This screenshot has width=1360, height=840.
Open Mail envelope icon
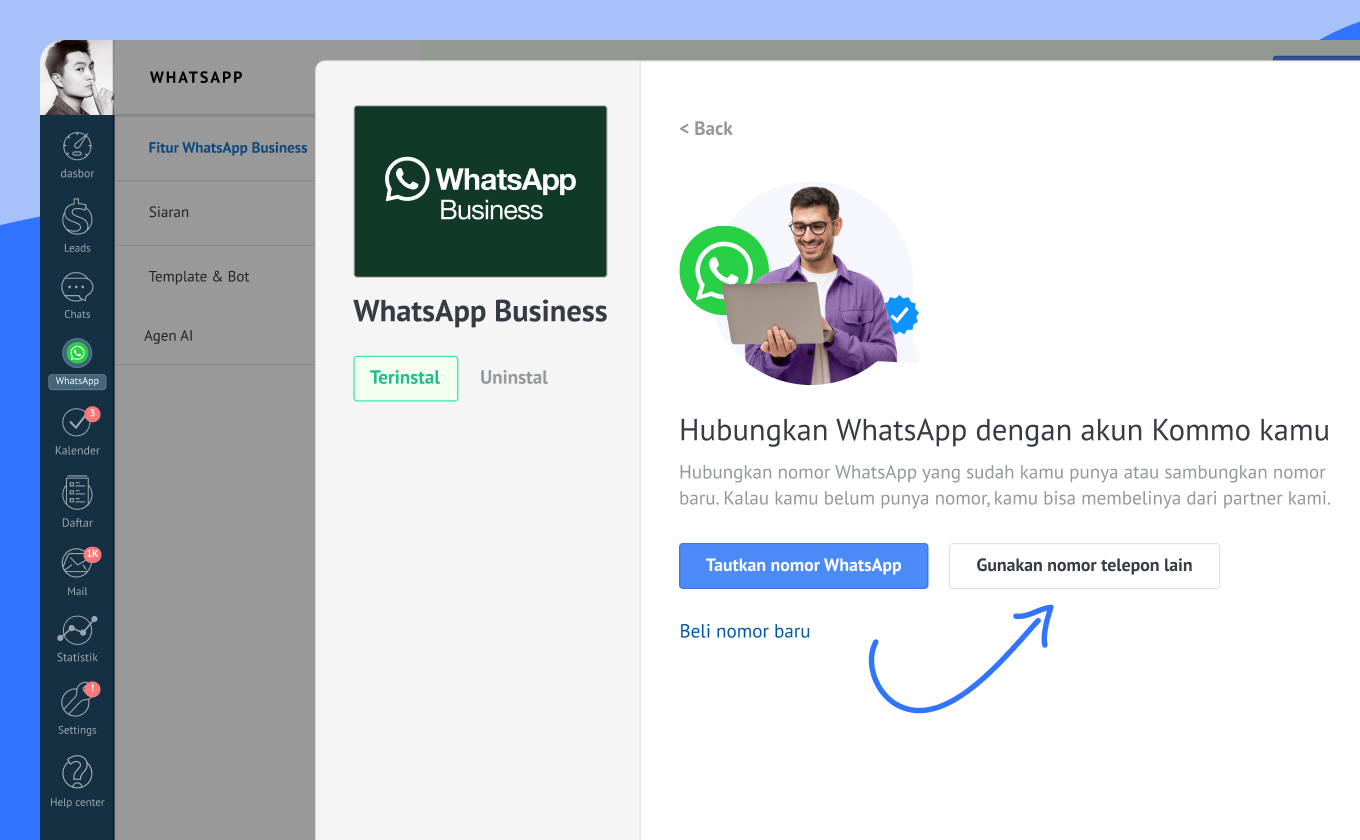click(x=77, y=563)
